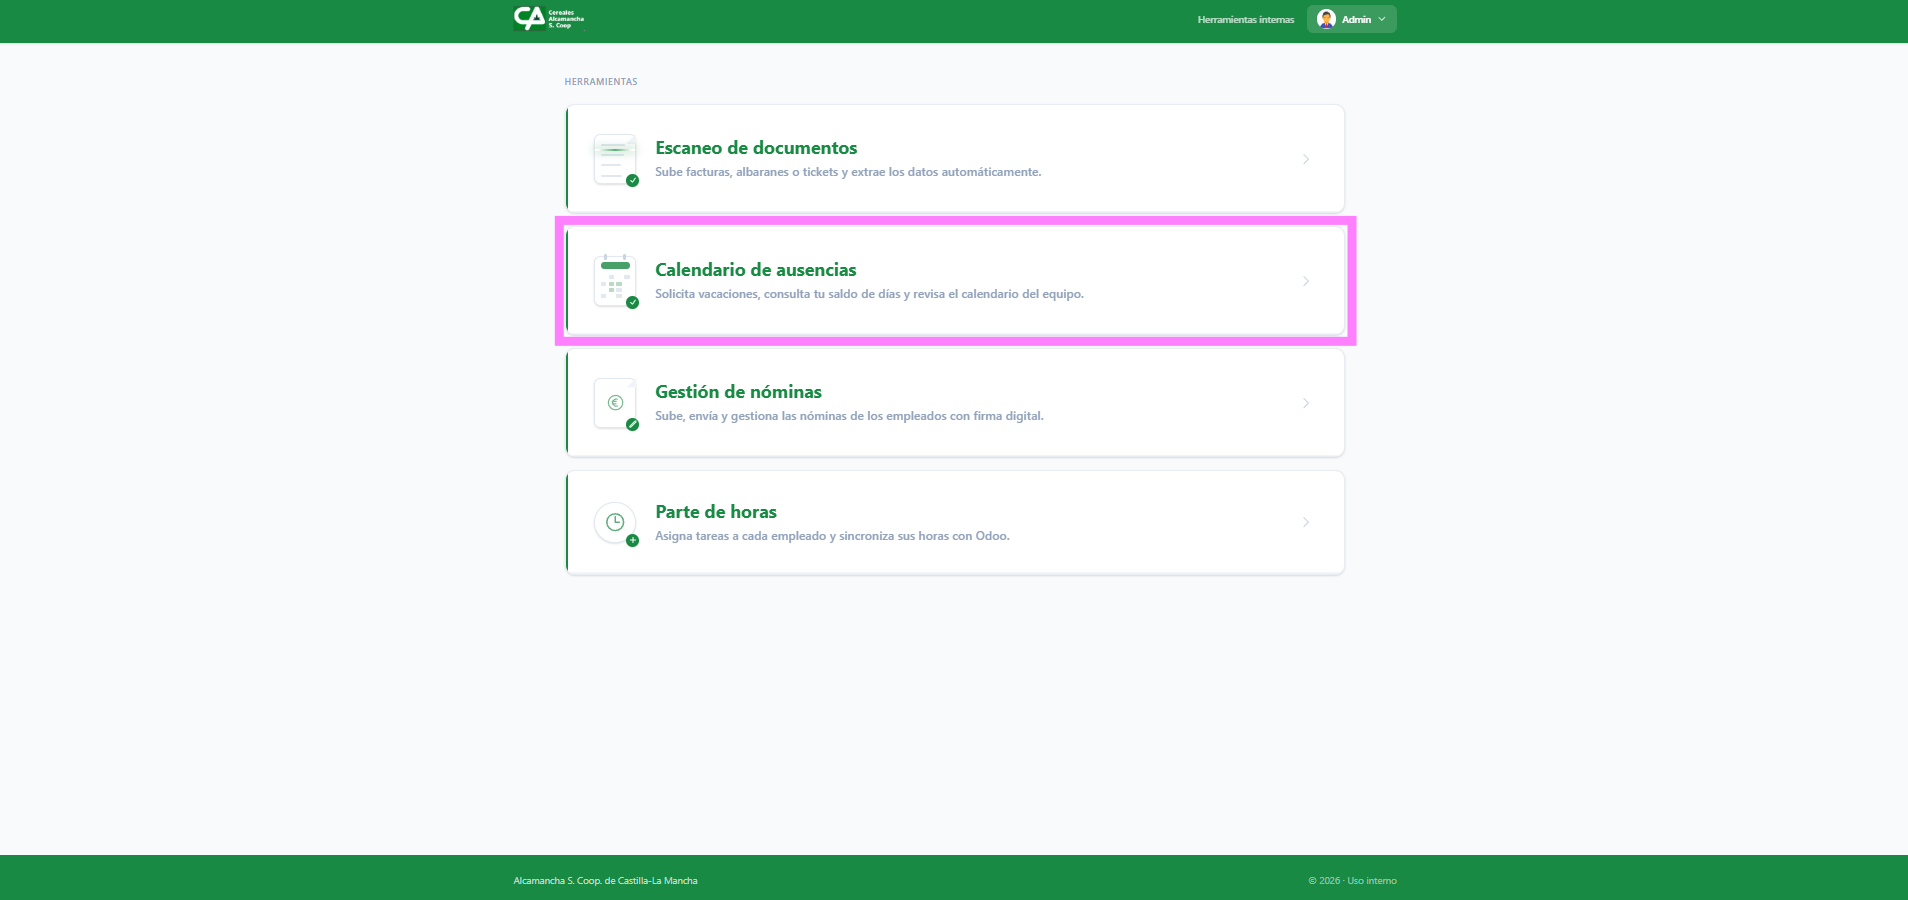1908x900 pixels.
Task: Click the clock timesheet icon
Action: point(615,522)
